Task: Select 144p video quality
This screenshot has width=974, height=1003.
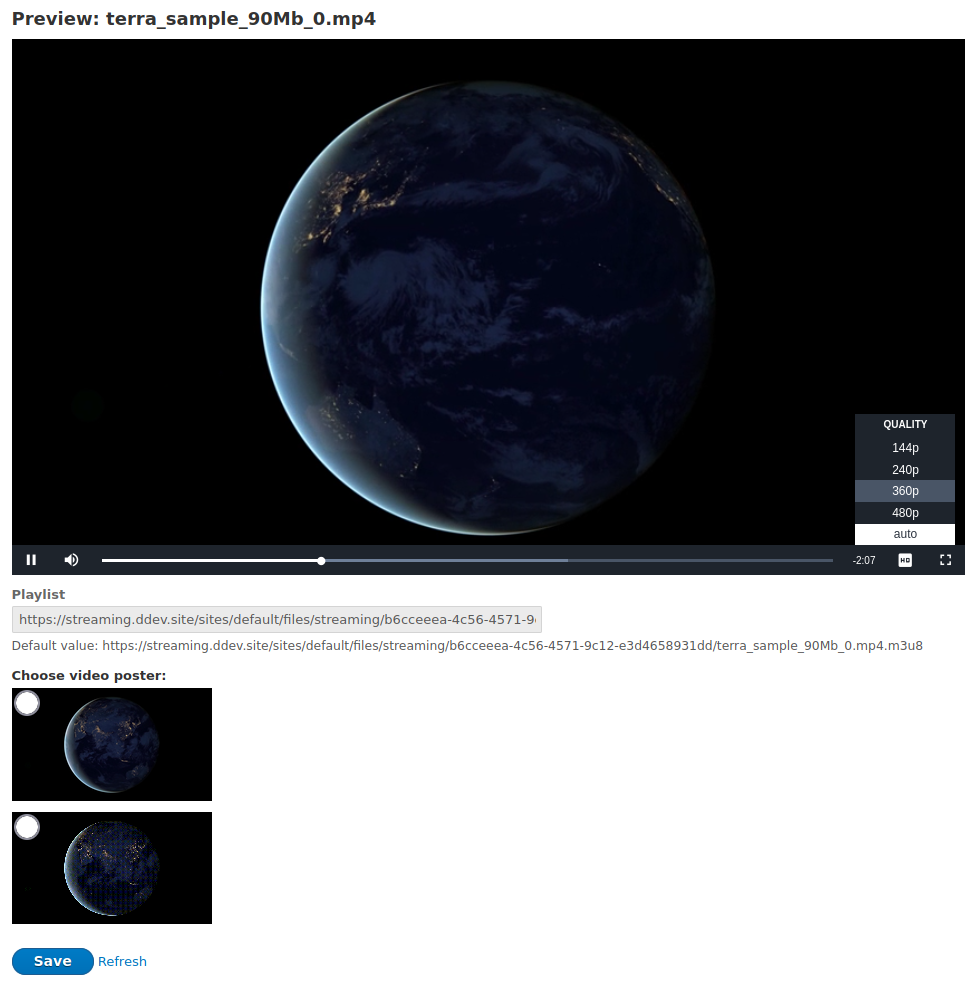Action: [904, 447]
